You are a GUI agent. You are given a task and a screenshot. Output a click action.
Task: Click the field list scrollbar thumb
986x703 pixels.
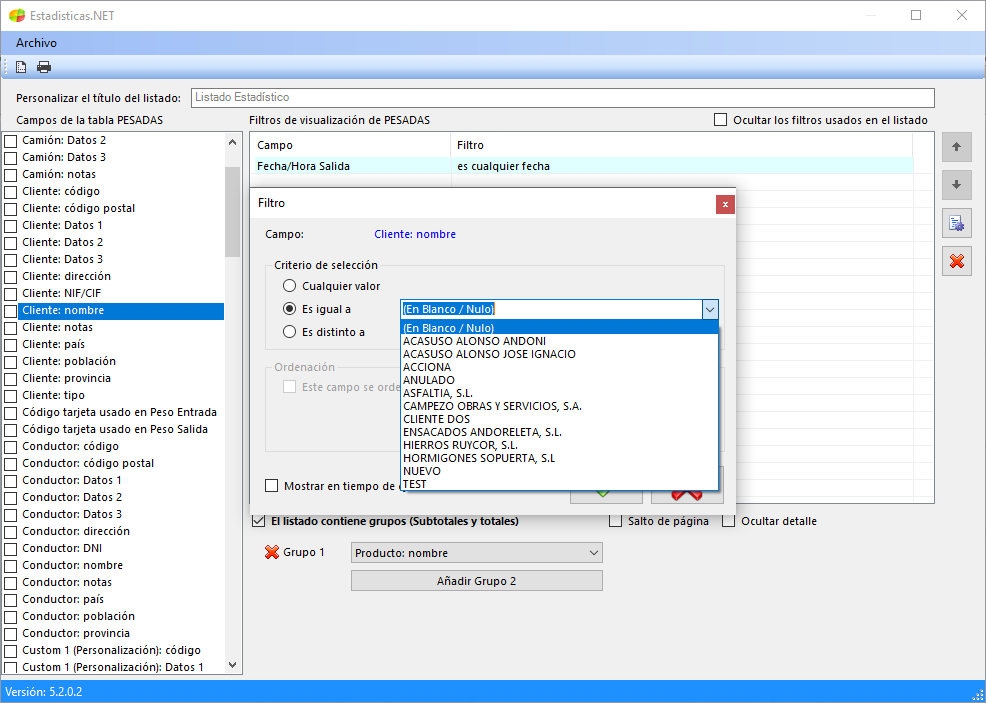coord(233,212)
